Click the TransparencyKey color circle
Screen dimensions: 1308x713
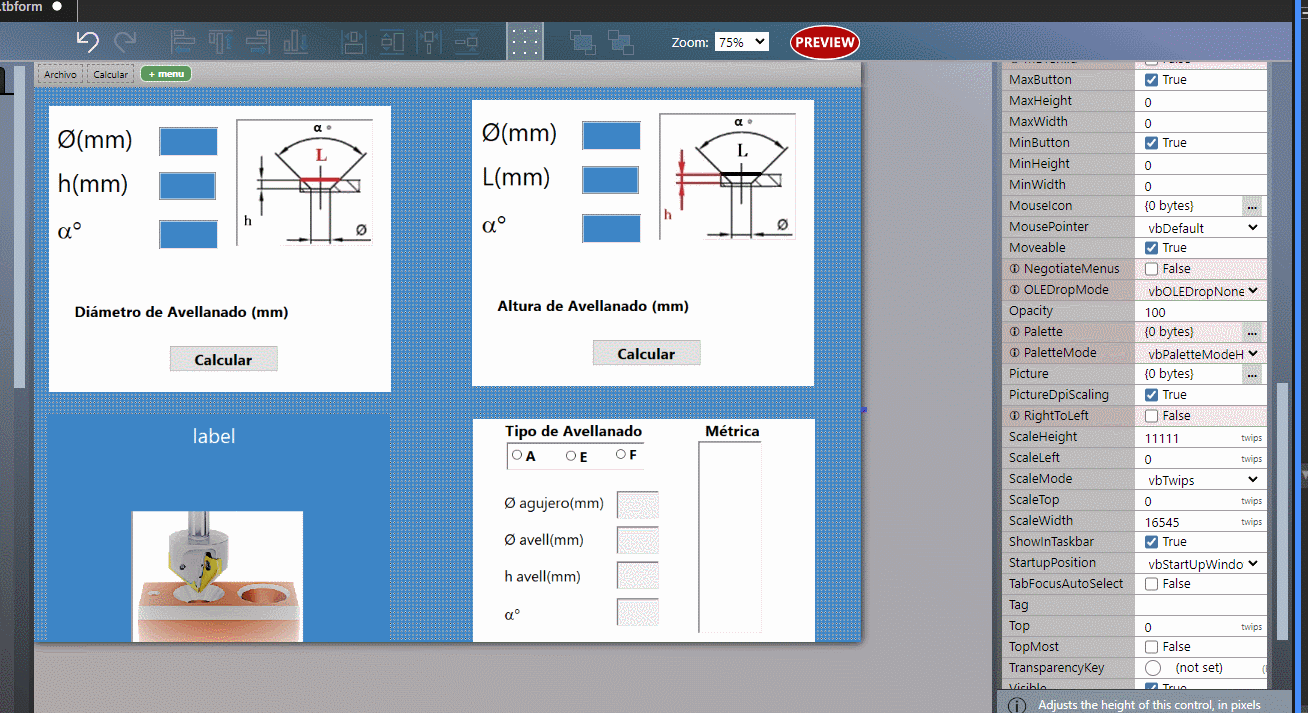coord(1153,668)
